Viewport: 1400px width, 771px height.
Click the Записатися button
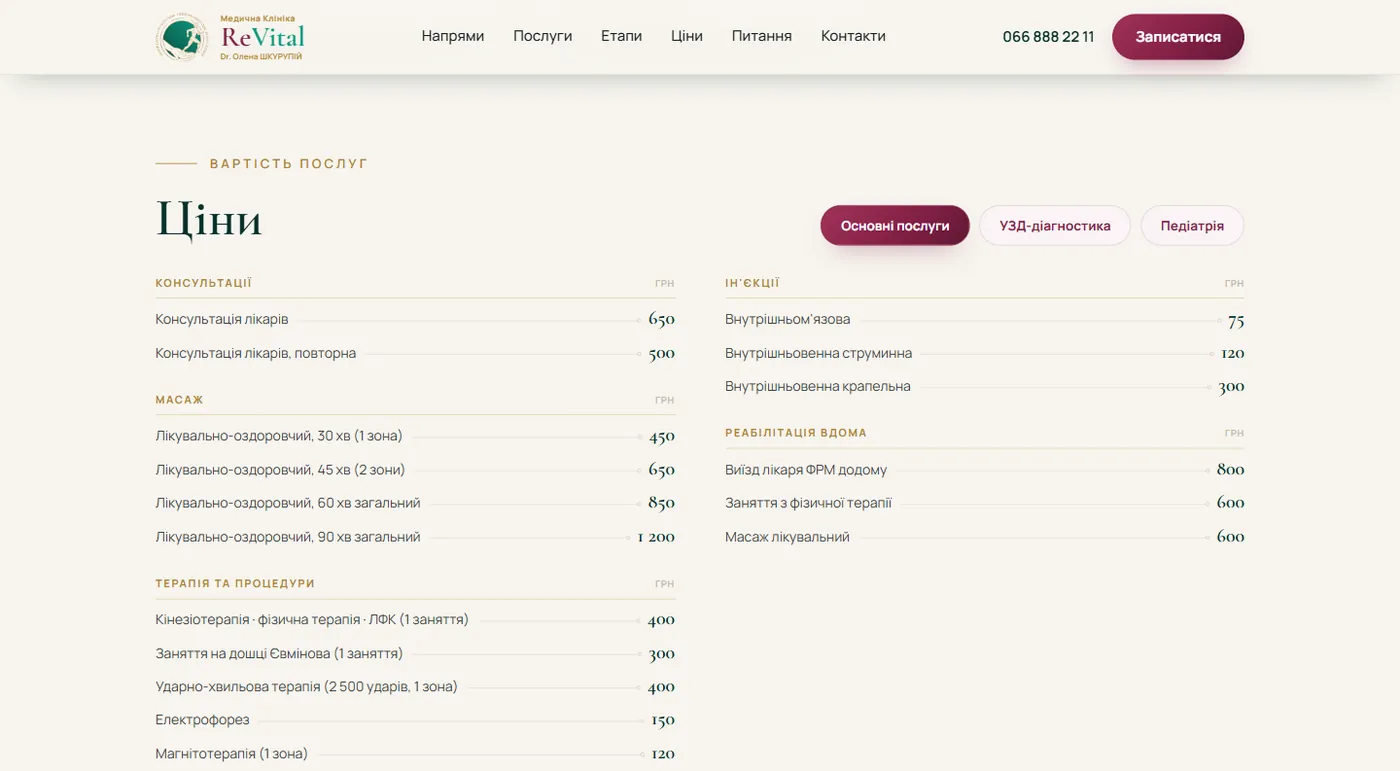pyautogui.click(x=1178, y=37)
